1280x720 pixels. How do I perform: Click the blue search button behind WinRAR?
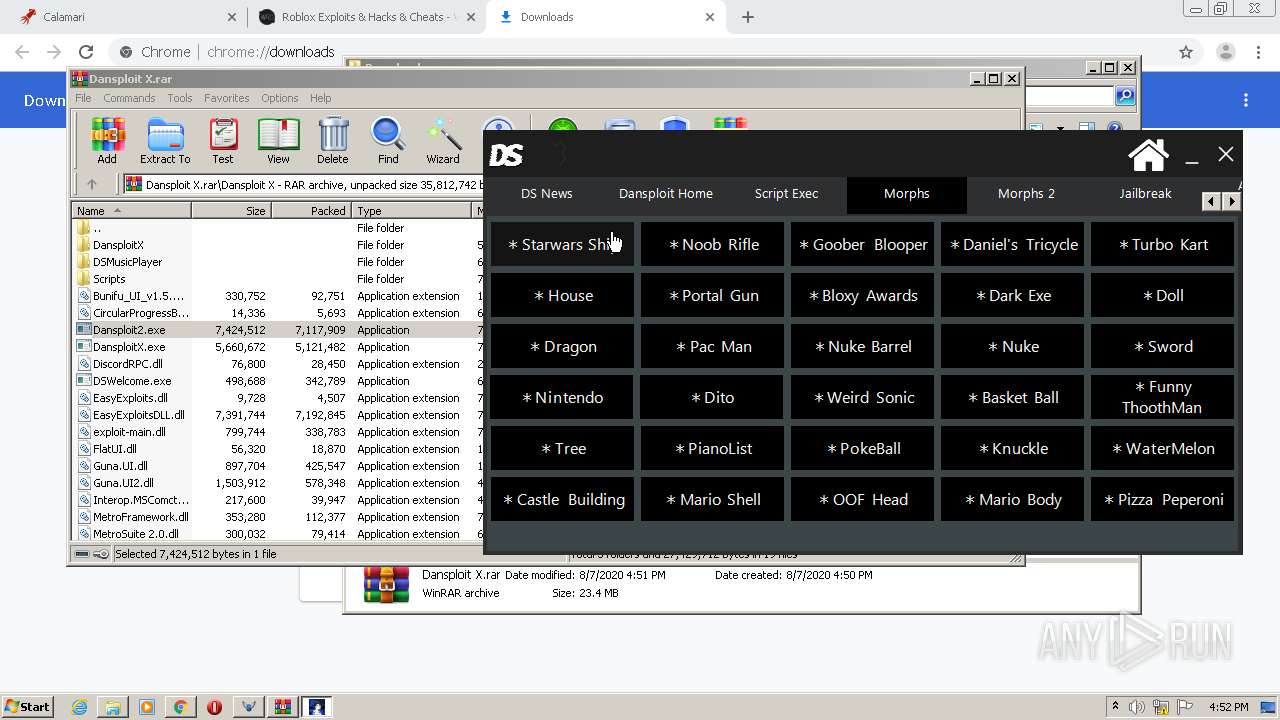(x=1125, y=96)
